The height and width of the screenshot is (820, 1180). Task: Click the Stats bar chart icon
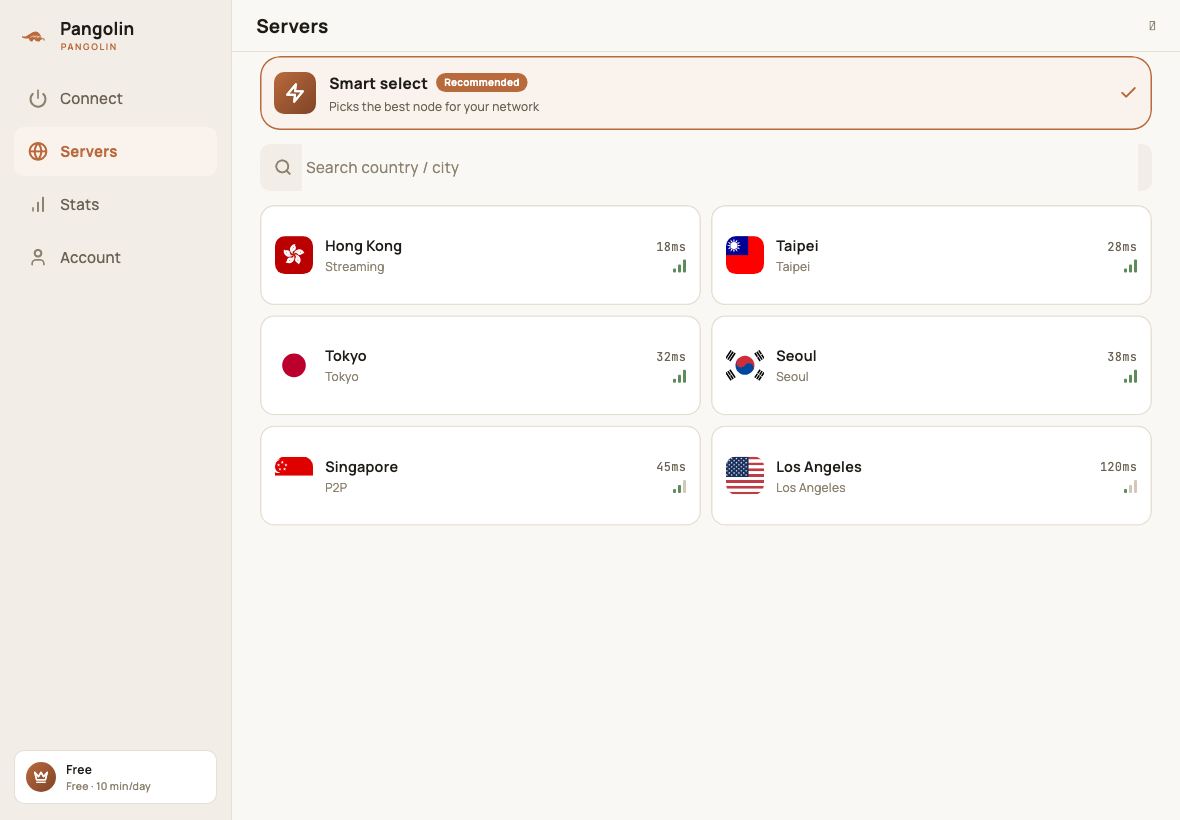(38, 205)
